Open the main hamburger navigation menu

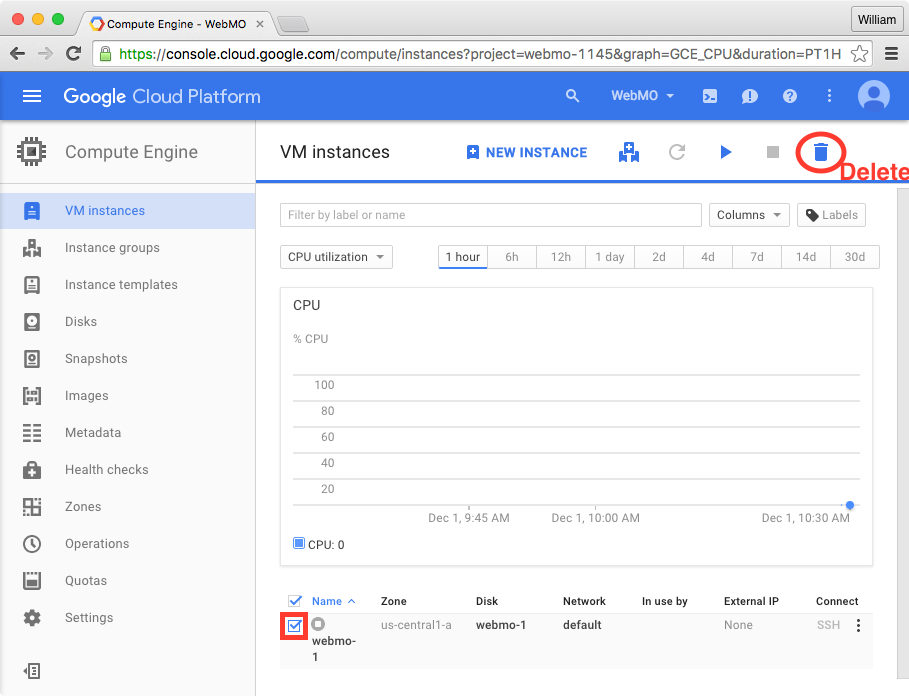(32, 96)
